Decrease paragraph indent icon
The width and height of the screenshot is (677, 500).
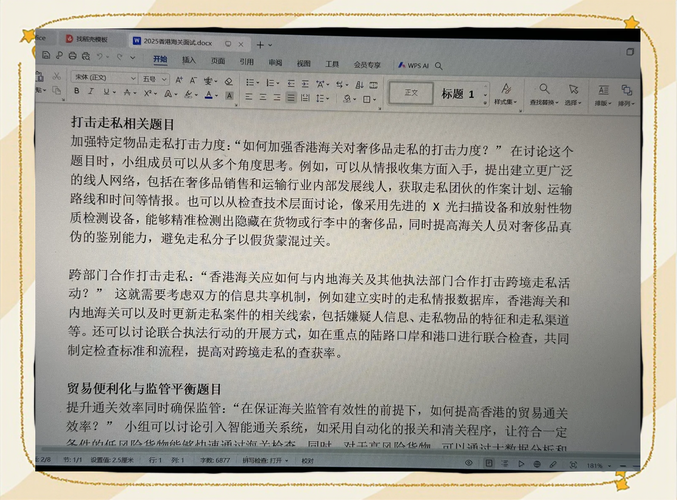point(291,83)
